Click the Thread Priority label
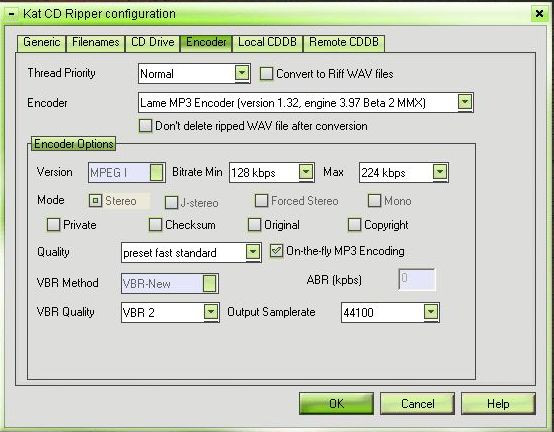Viewport: 554px width, 432px height. click(x=61, y=73)
